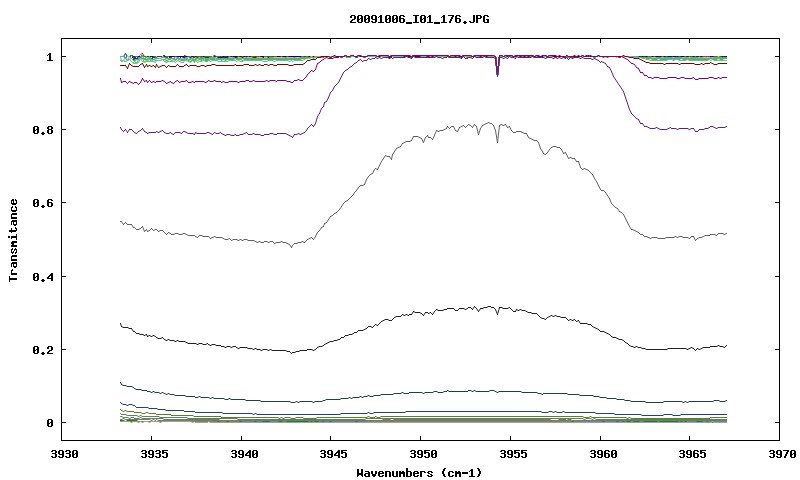The image size is (800, 480).
Task: Click the x-axis tick label 3945
Action: [334, 454]
